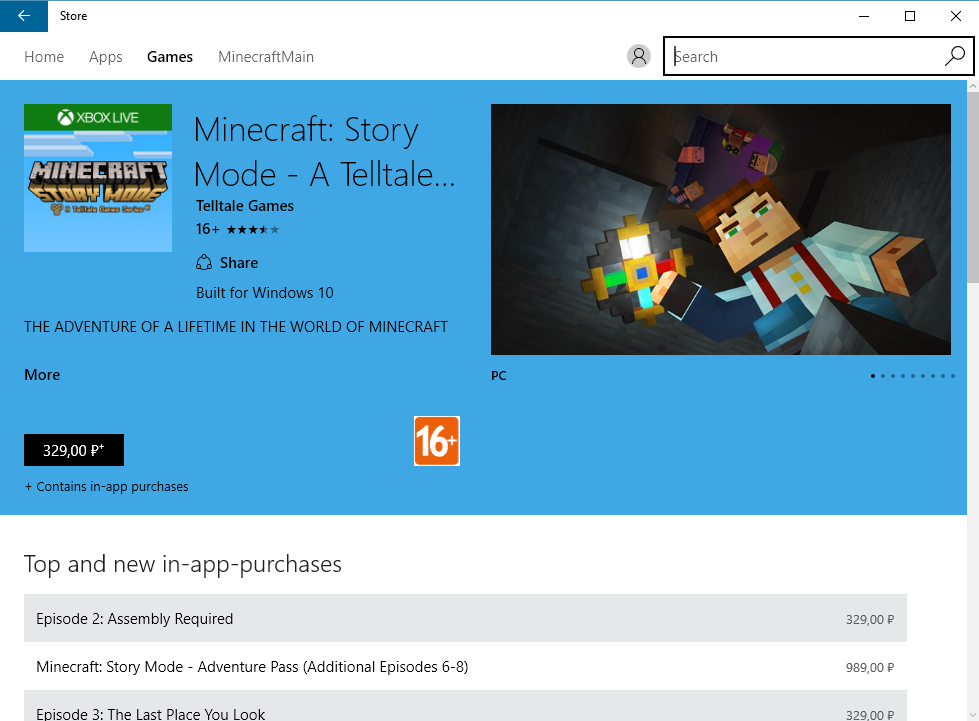Select the PC platform label below the screenshot
The width and height of the screenshot is (979, 721).
tap(498, 376)
